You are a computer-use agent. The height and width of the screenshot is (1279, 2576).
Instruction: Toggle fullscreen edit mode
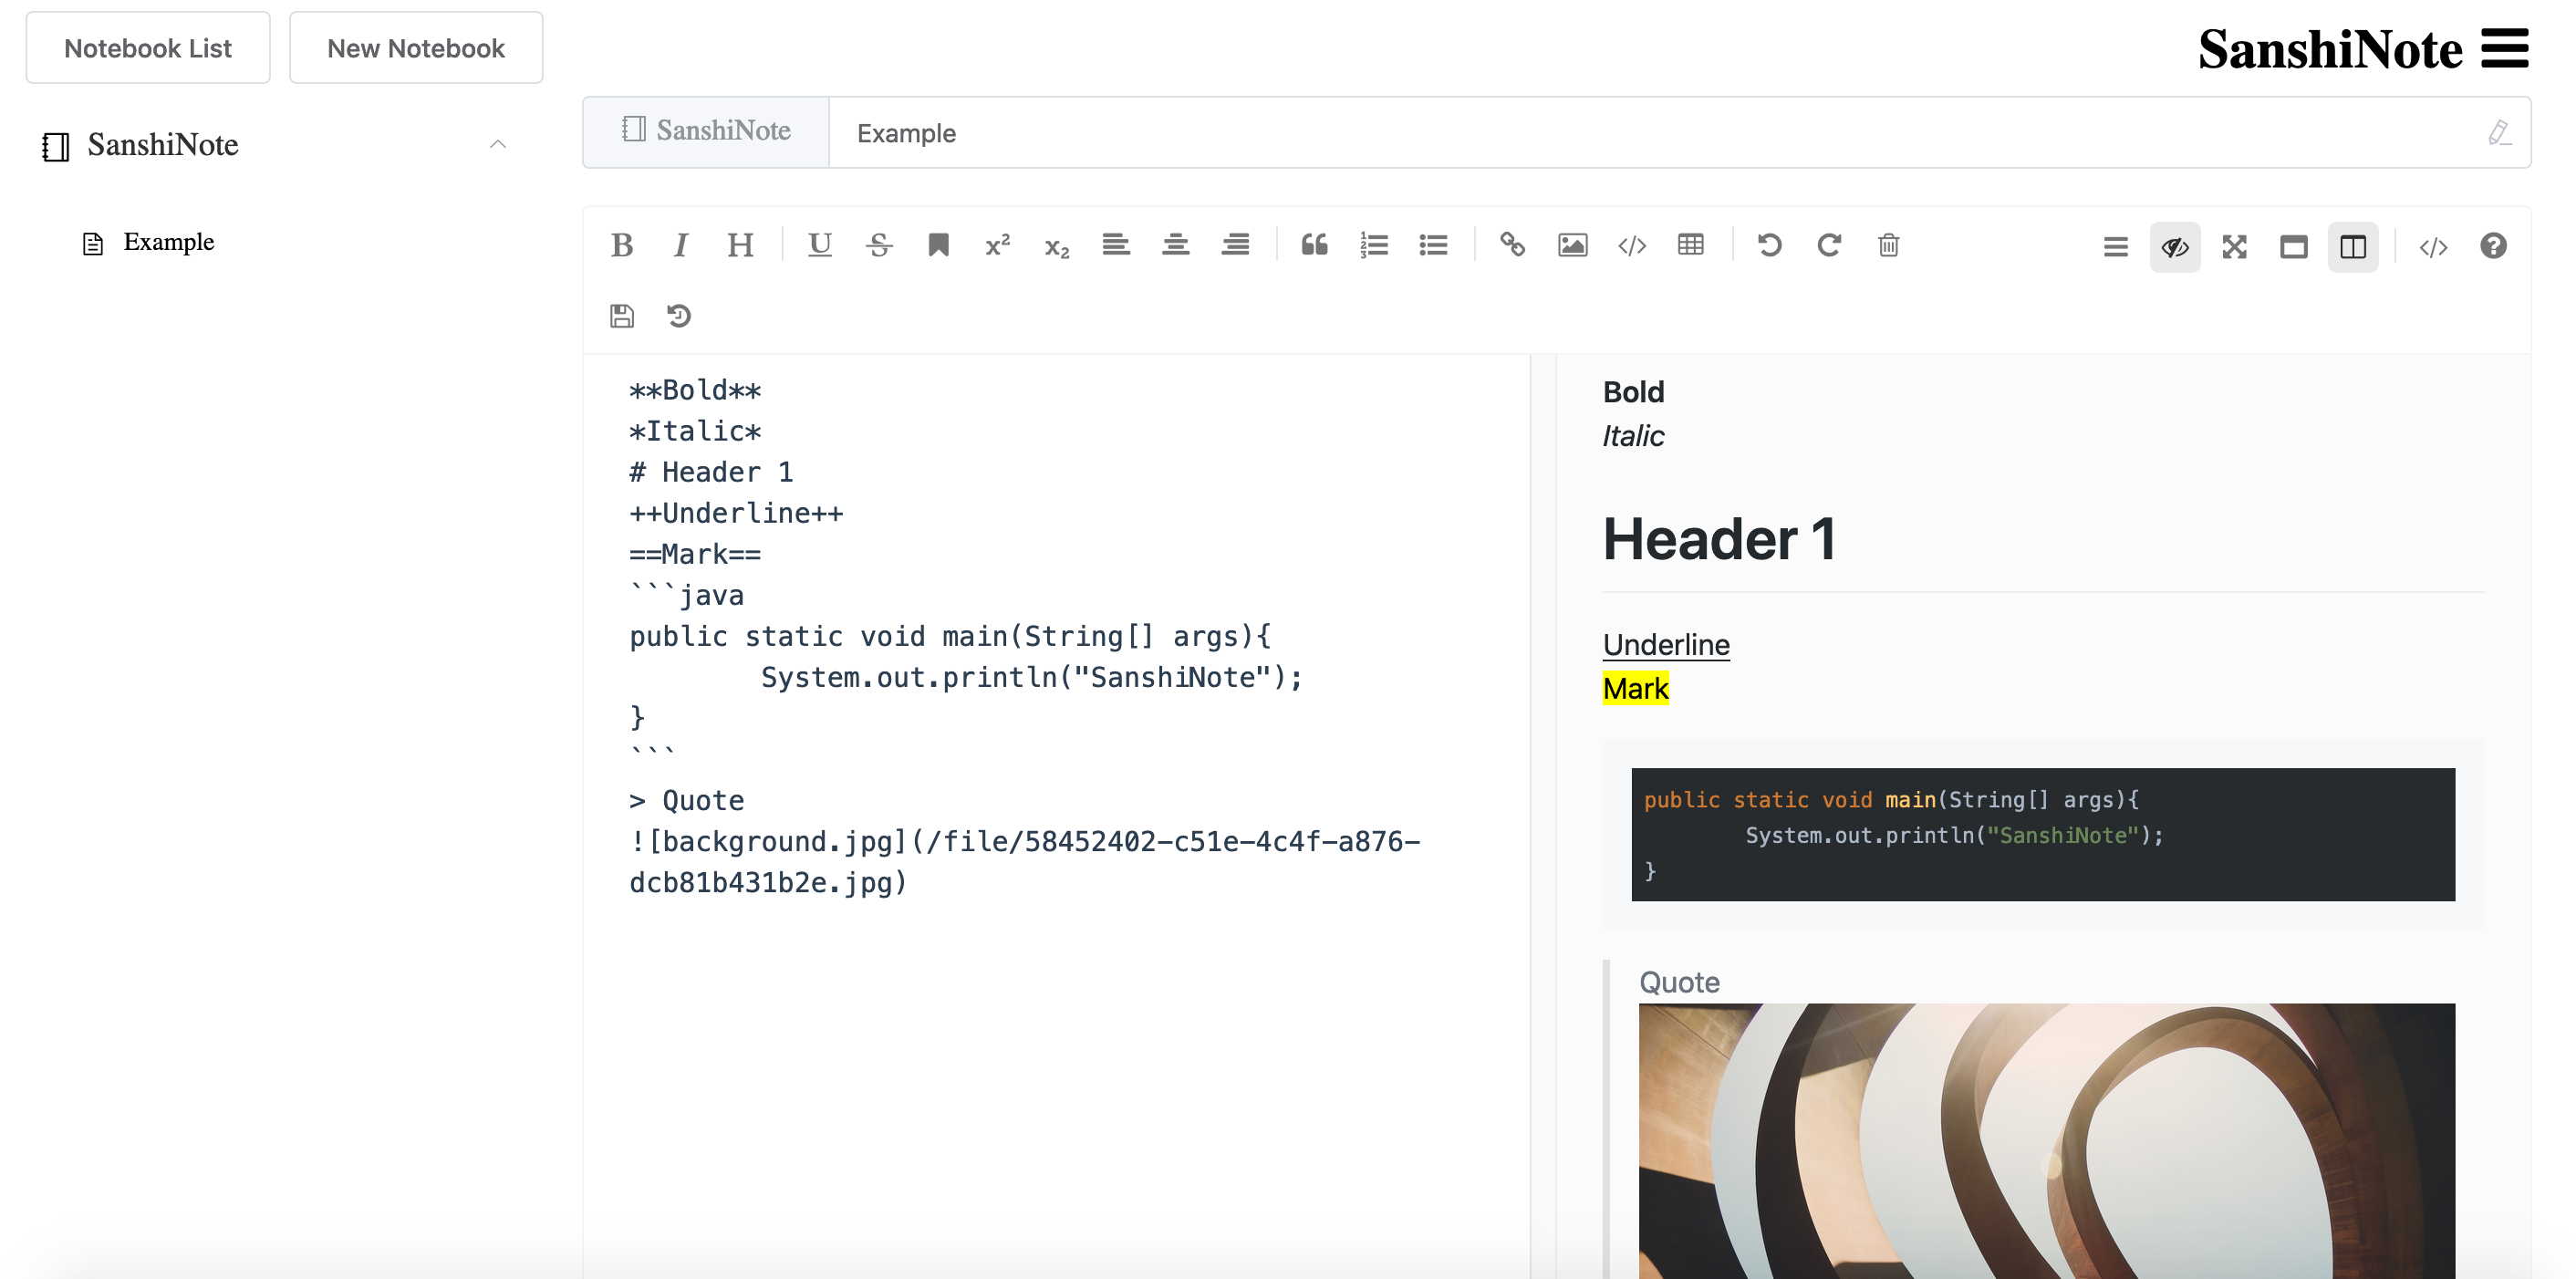point(2234,247)
